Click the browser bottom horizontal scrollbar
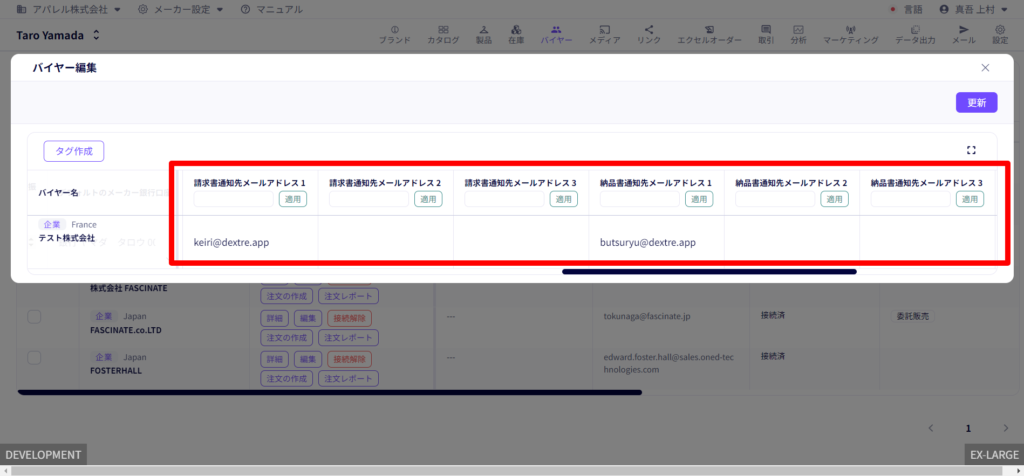This screenshot has width=1024, height=476. point(508,471)
